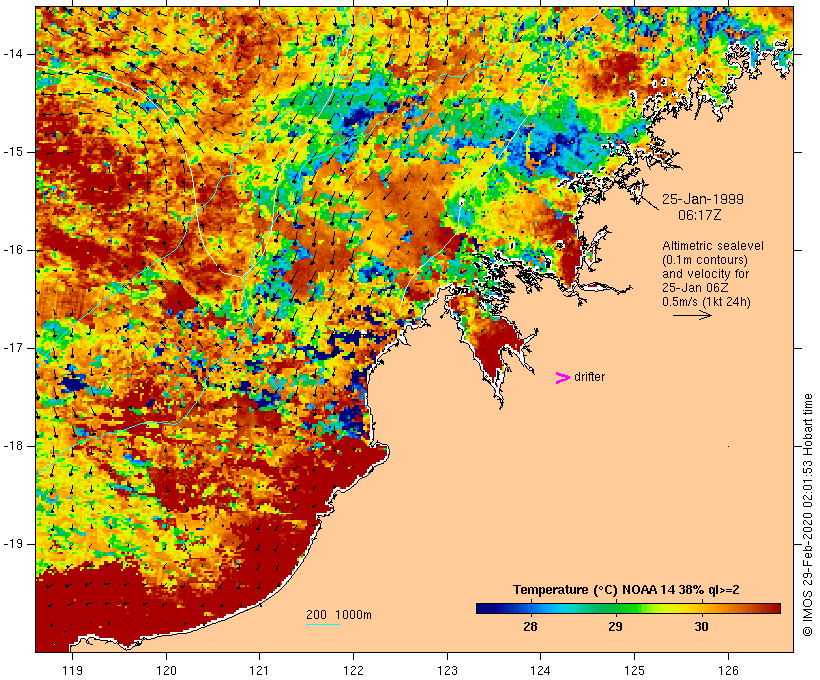
Task: Click the '124' longitude axis label
Action: [540, 670]
